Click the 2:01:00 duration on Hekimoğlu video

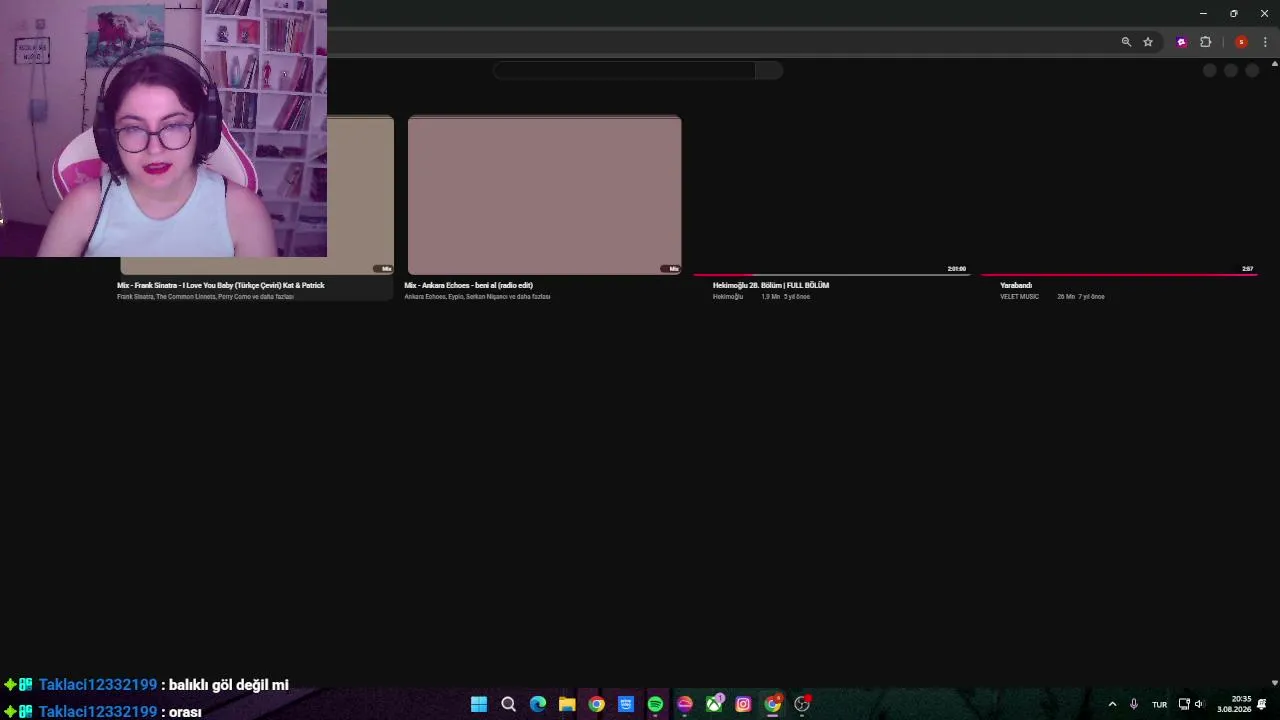click(x=957, y=269)
